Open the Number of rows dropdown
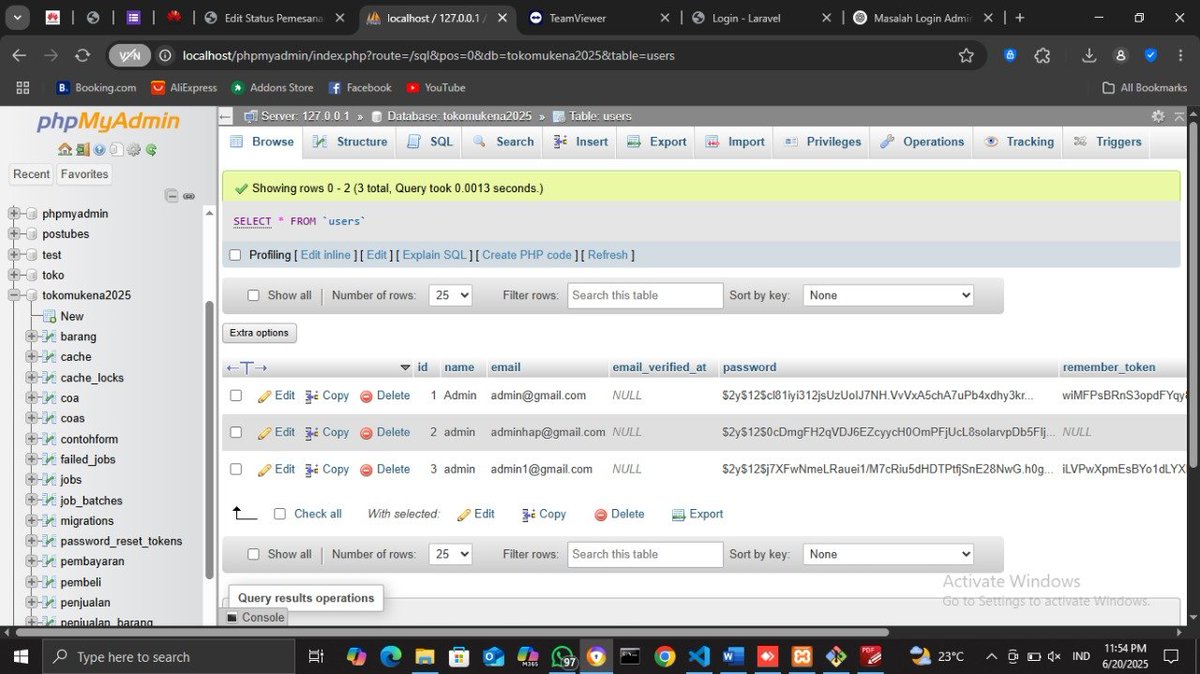 (x=450, y=295)
